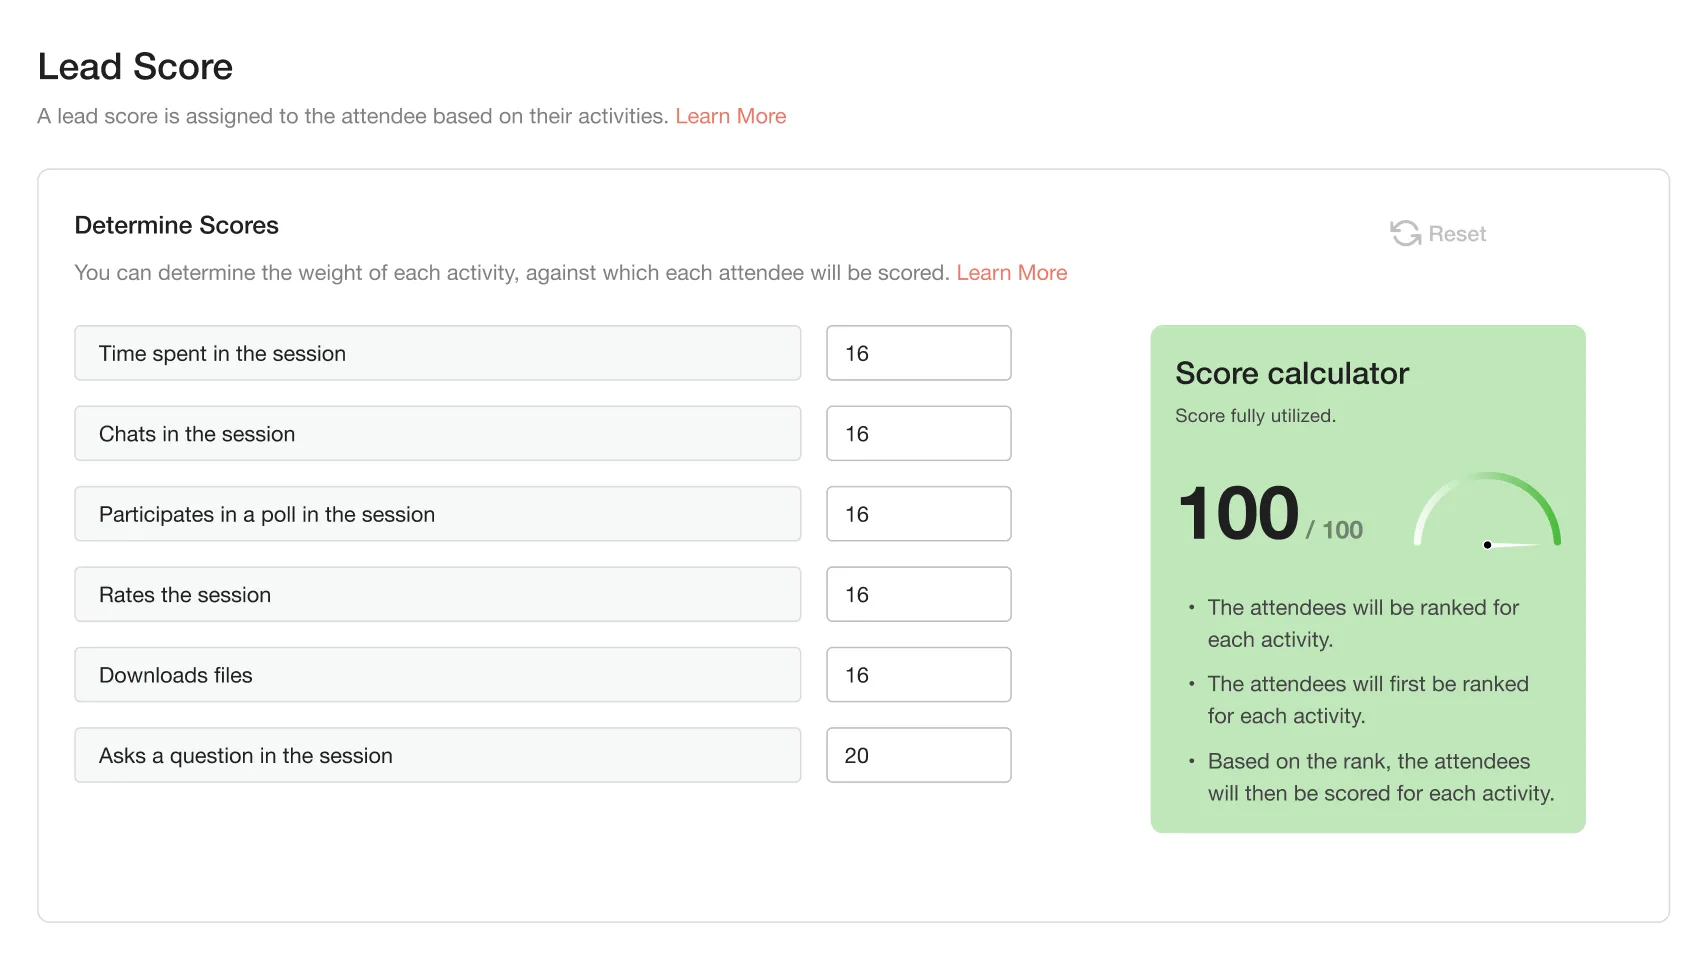The image size is (1708, 960).
Task: Click the Downloads files weight box
Action: (917, 674)
